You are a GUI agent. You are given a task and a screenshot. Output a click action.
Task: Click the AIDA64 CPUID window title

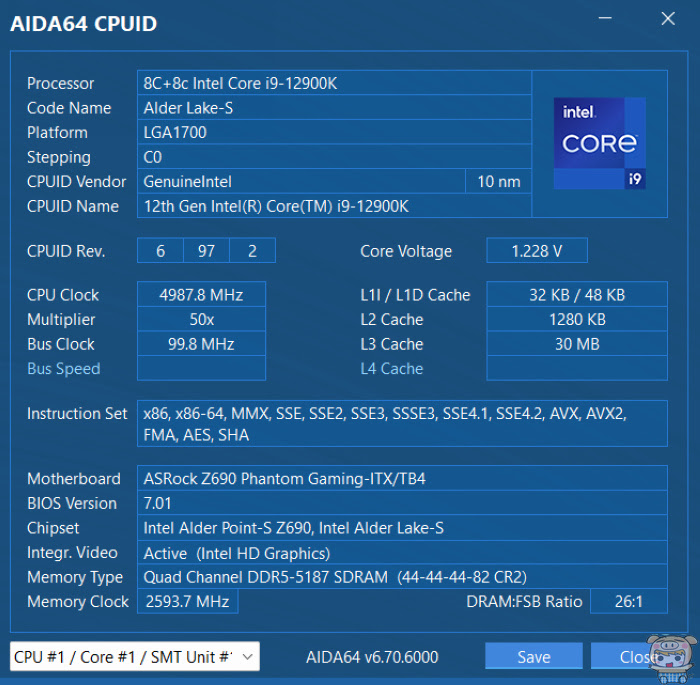coord(83,23)
